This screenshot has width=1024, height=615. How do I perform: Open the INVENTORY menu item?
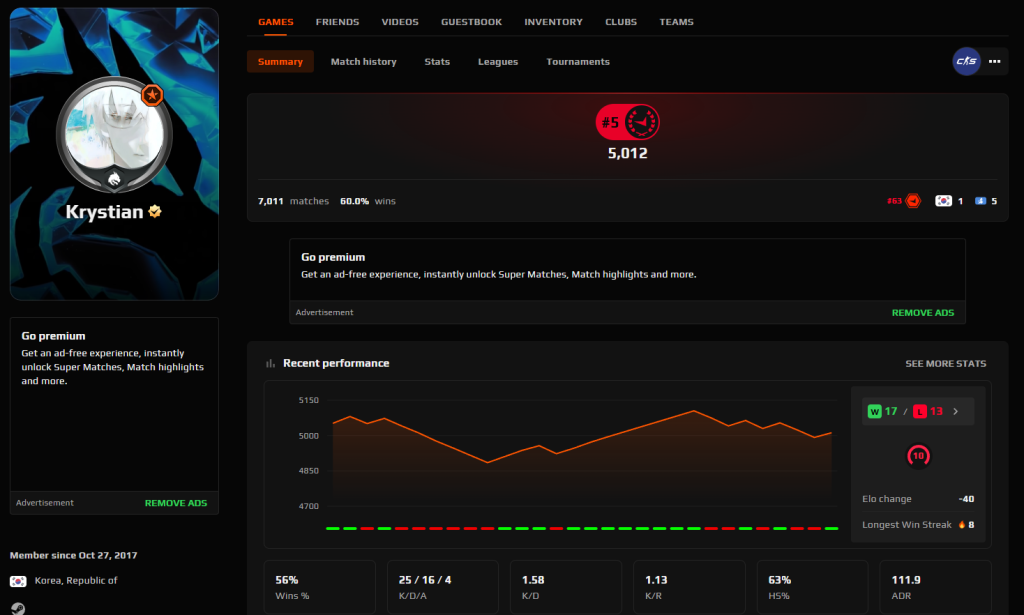click(x=553, y=22)
